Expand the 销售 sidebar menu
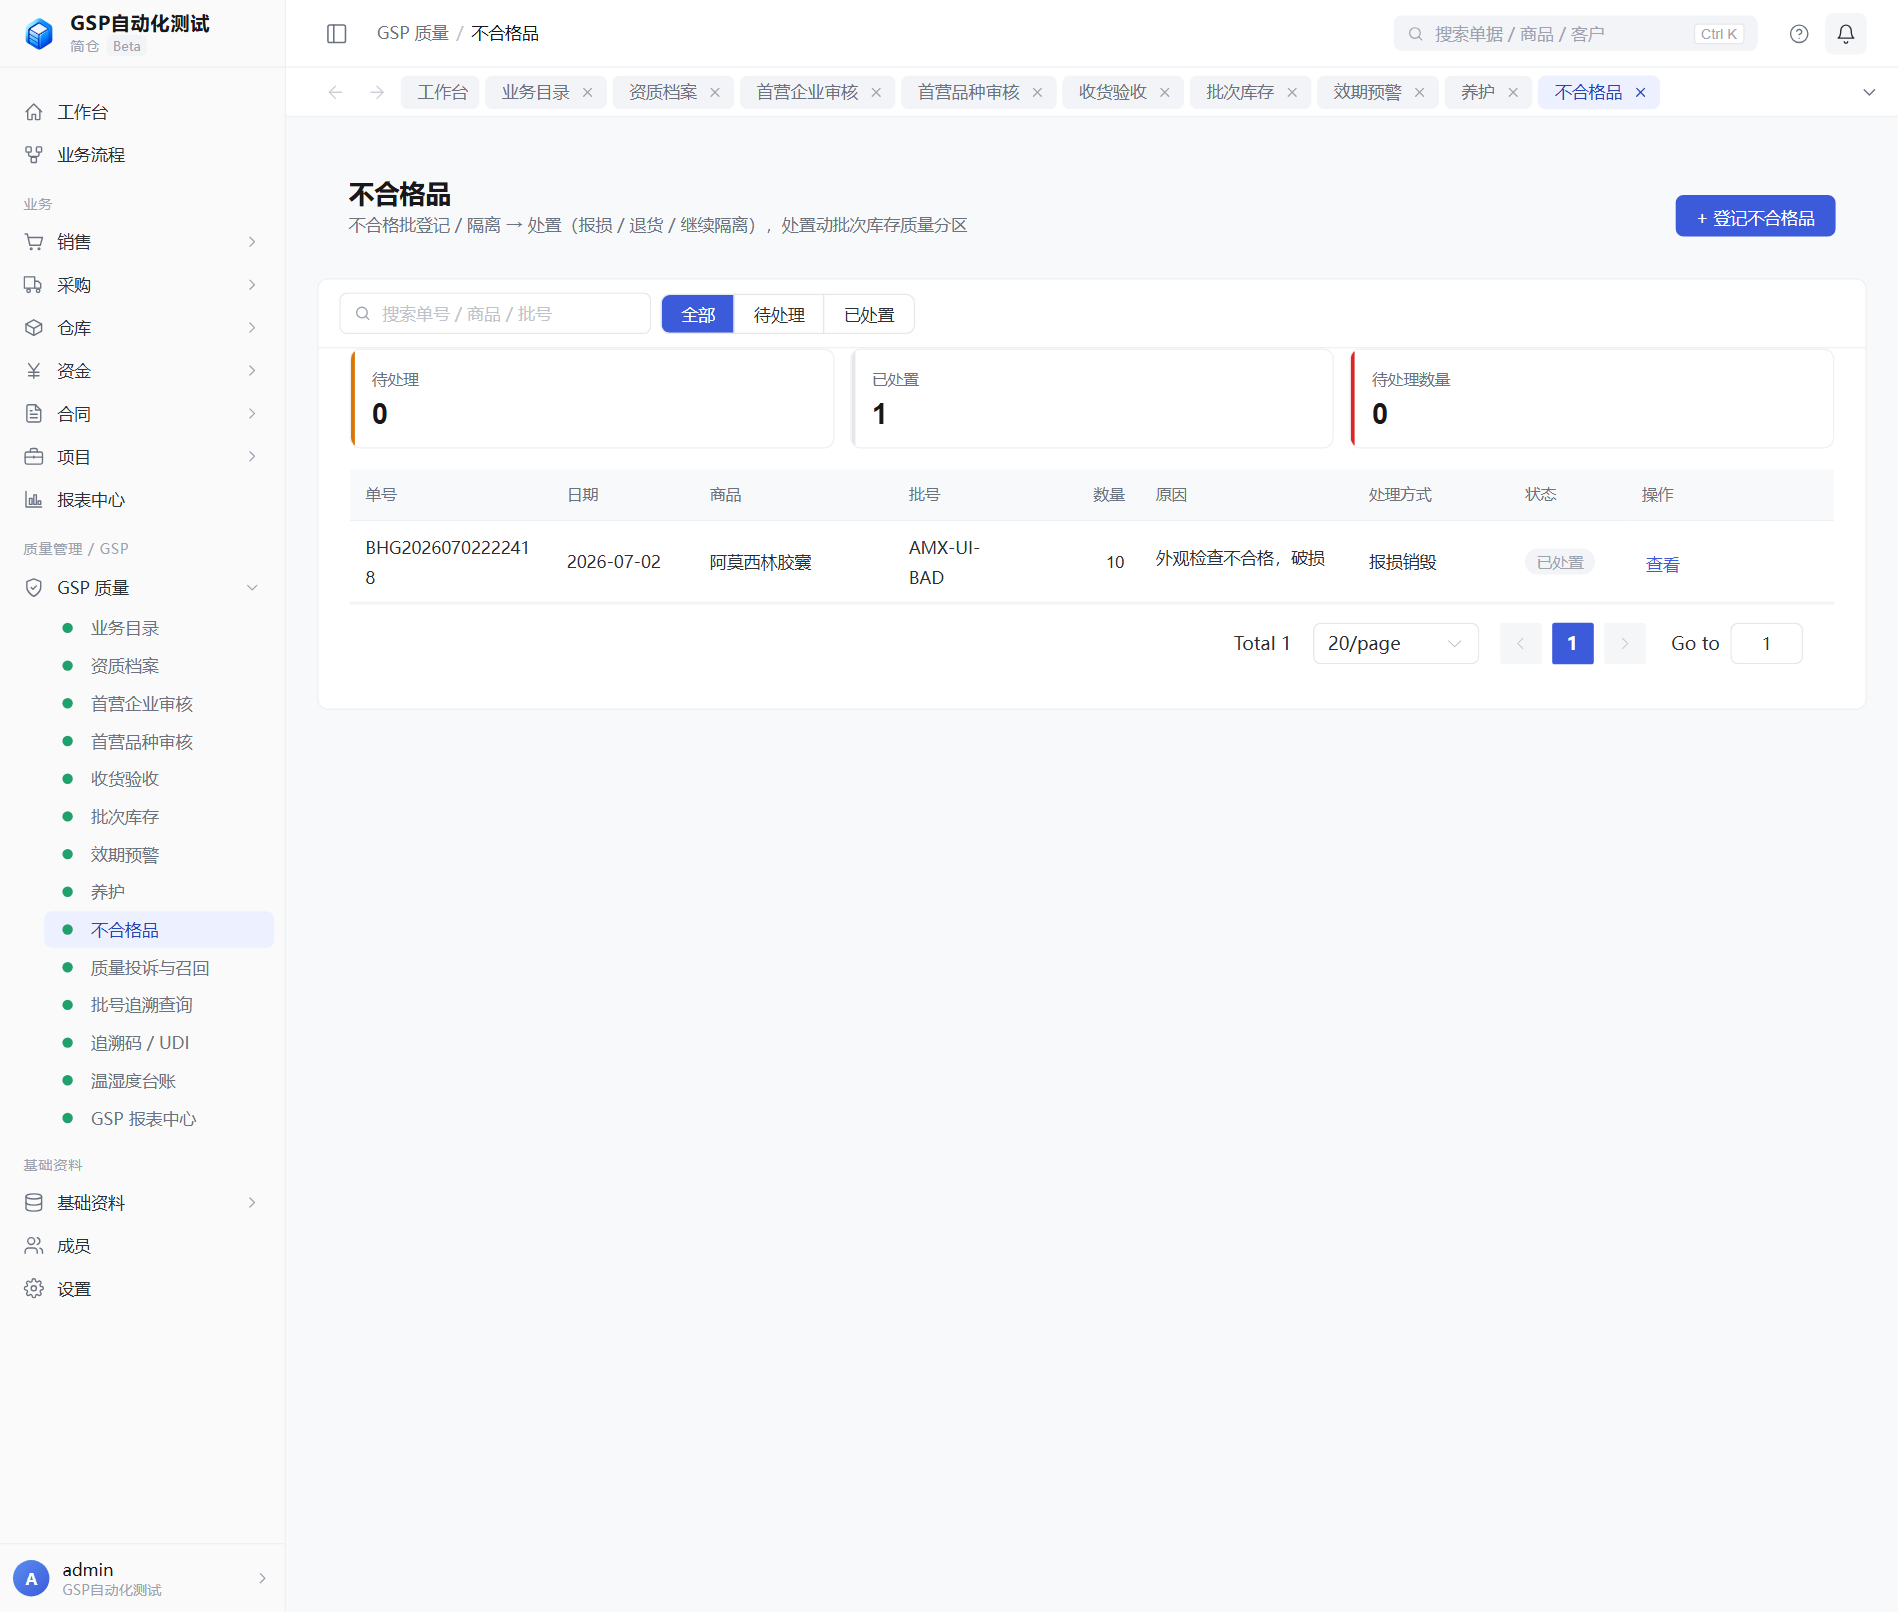 (142, 242)
